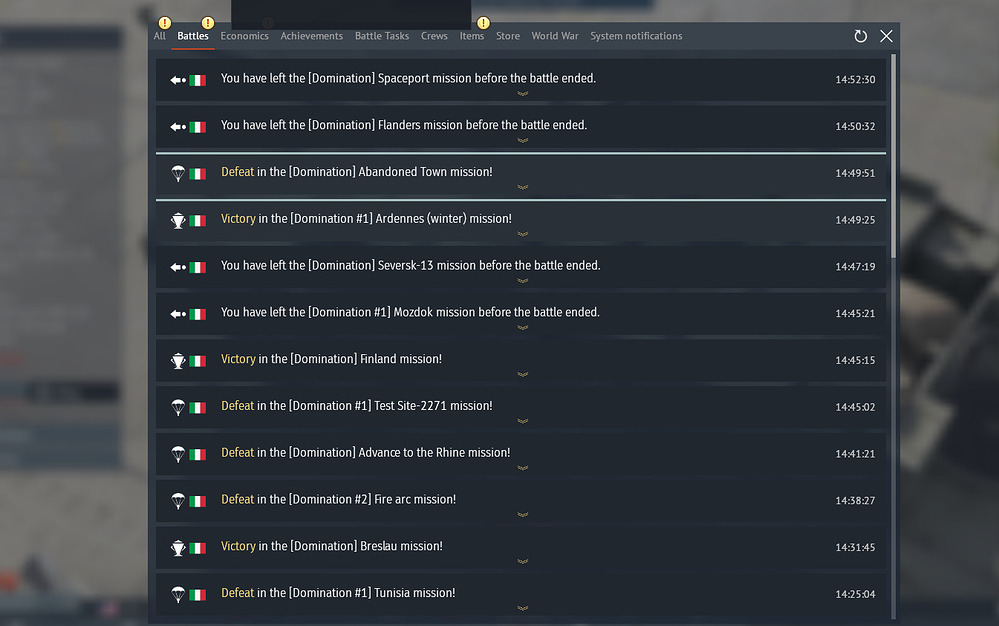
Task: Expand the Mozdok entry chevron
Action: 522,327
